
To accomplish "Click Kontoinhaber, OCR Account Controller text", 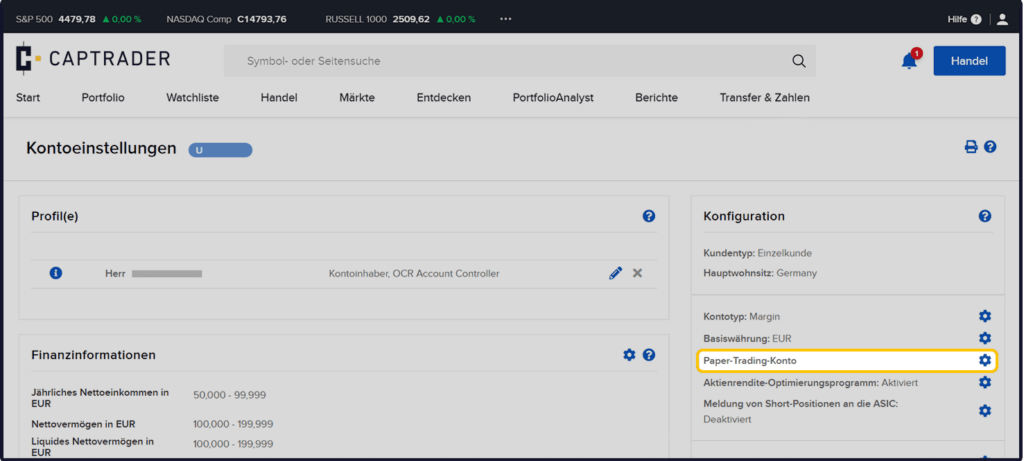I will [414, 274].
